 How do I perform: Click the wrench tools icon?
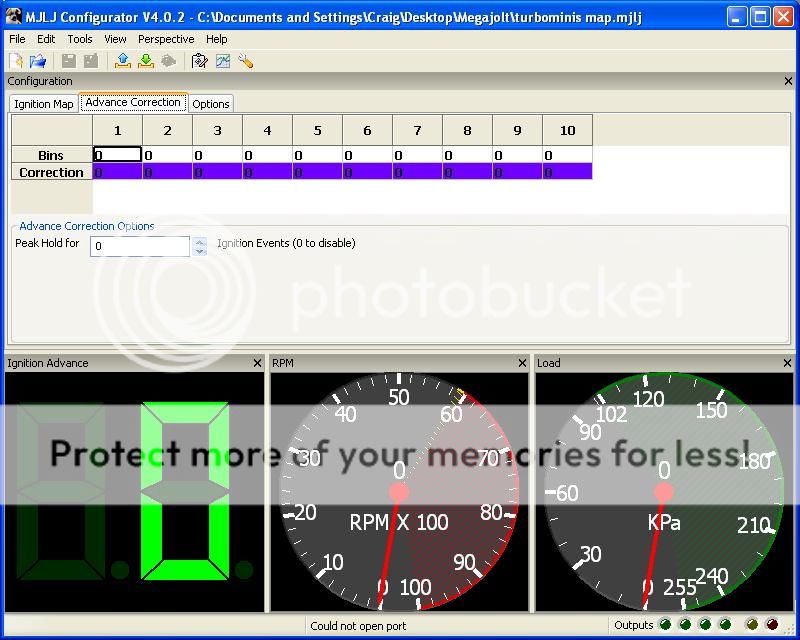pos(245,61)
